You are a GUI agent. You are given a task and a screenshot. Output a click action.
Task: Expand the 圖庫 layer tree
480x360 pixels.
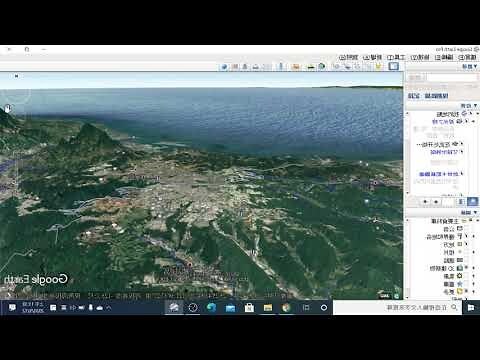coord(473,284)
